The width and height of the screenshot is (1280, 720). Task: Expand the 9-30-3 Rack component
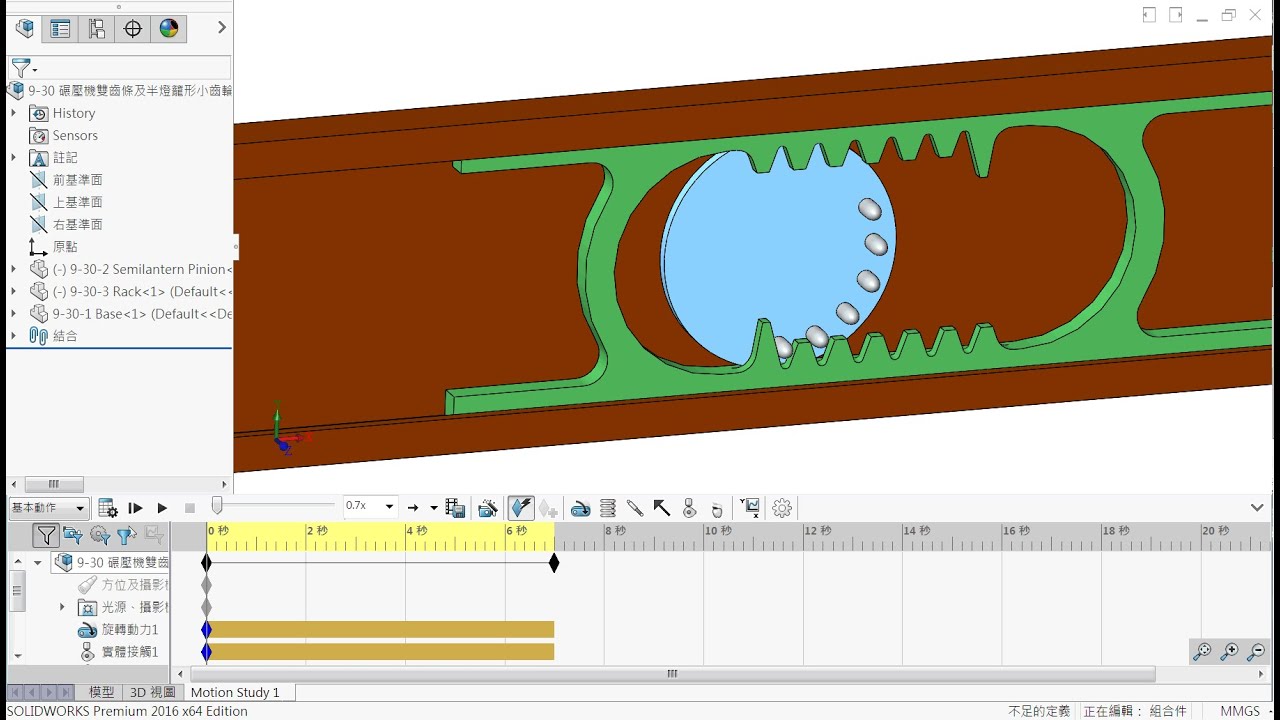tap(13, 291)
